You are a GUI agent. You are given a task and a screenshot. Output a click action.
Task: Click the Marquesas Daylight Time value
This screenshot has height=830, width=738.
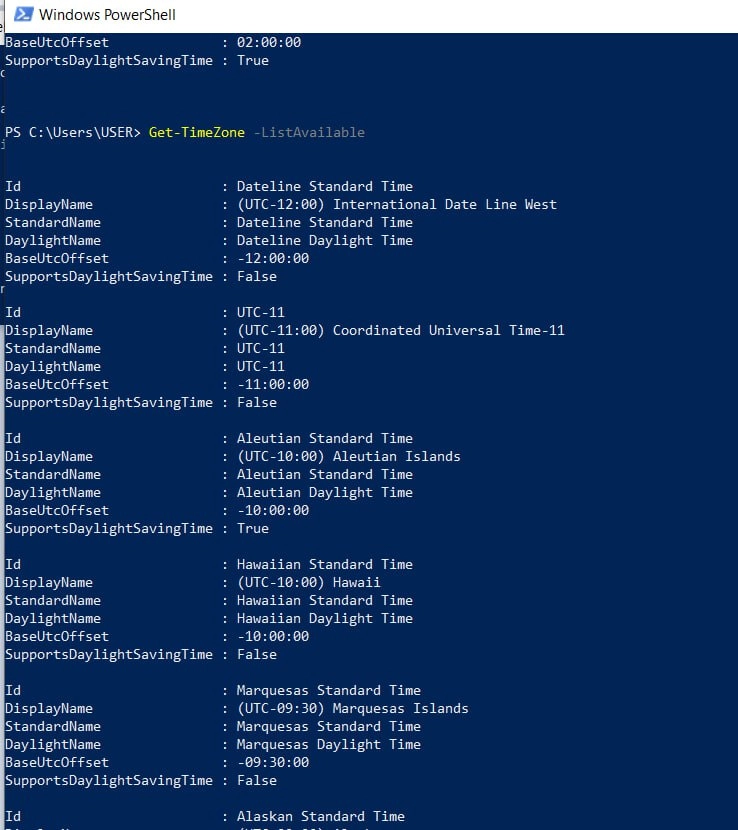(x=328, y=744)
